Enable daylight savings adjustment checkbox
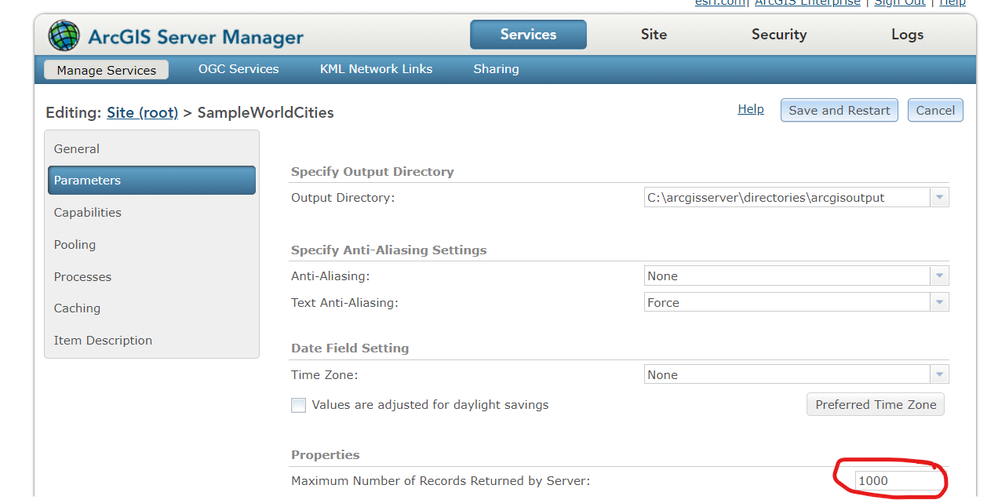 [298, 405]
